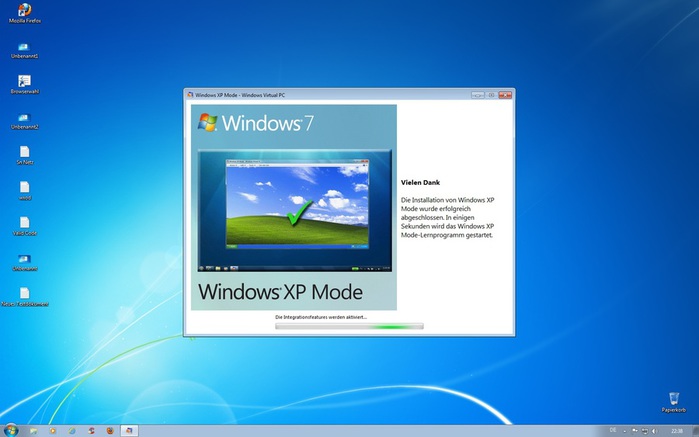This screenshot has height=437, width=699.
Task: Select the Sn Netz file icon
Action: pyautogui.click(x=25, y=155)
